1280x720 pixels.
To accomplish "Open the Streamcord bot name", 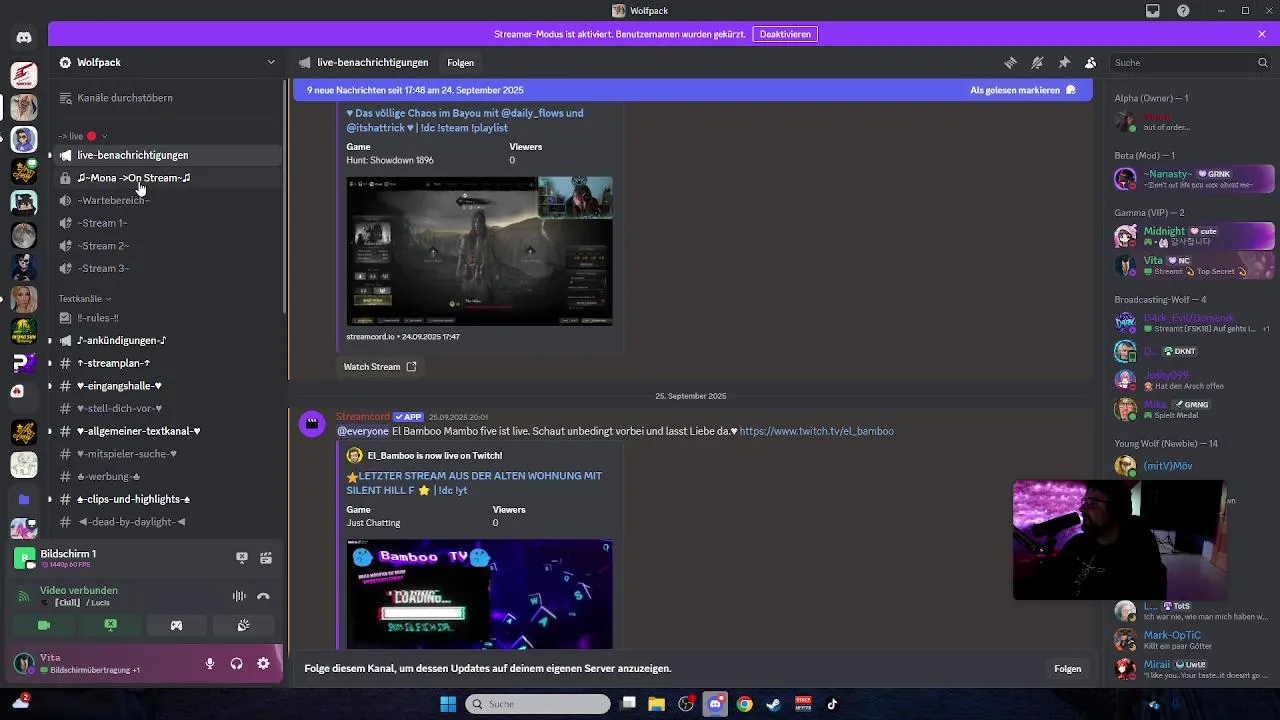I will (x=362, y=417).
